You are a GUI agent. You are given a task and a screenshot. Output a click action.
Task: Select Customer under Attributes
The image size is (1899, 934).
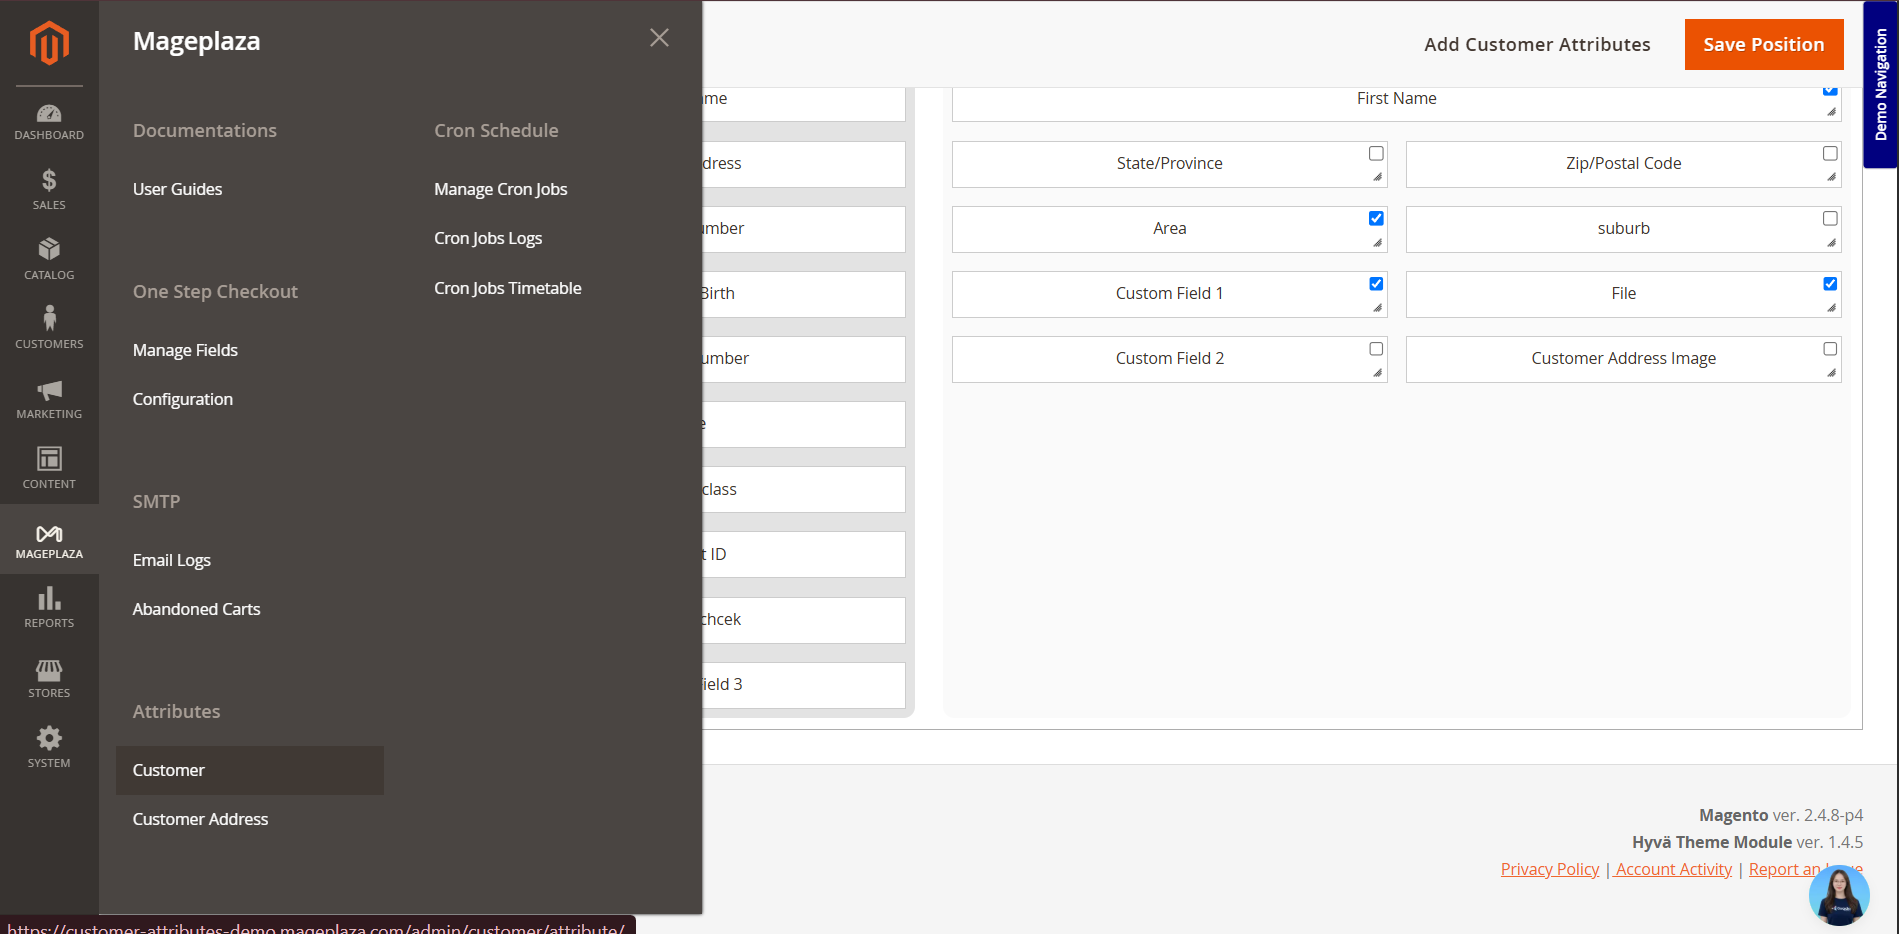pyautogui.click(x=250, y=770)
